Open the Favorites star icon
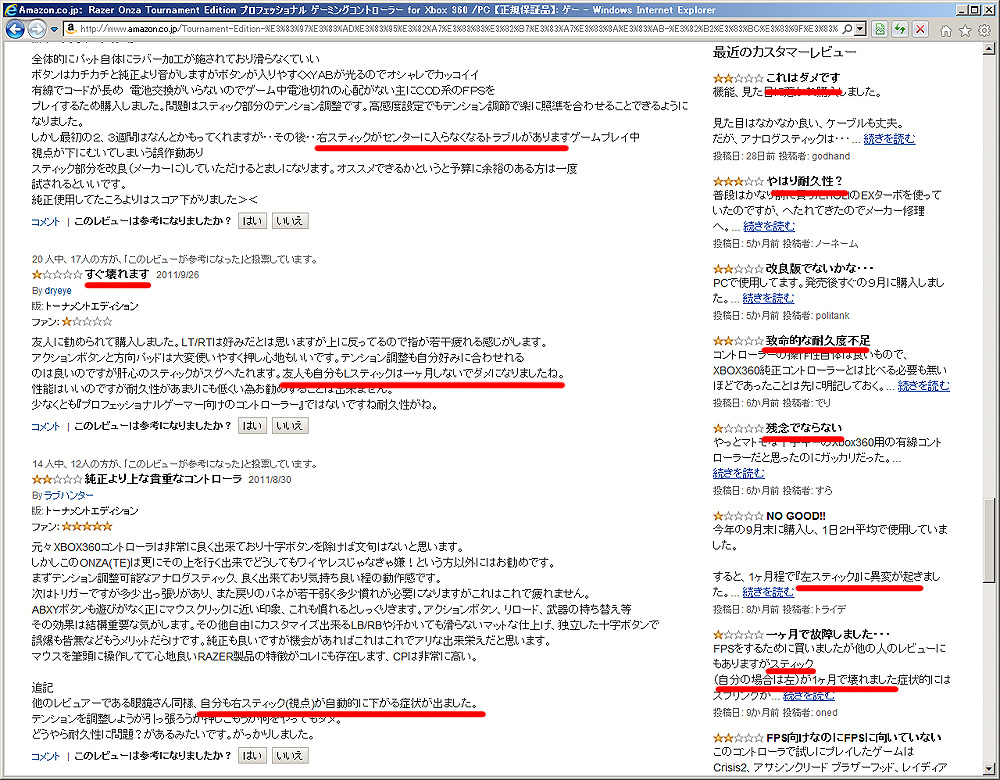Viewport: 1000px width, 780px height. coord(966,30)
